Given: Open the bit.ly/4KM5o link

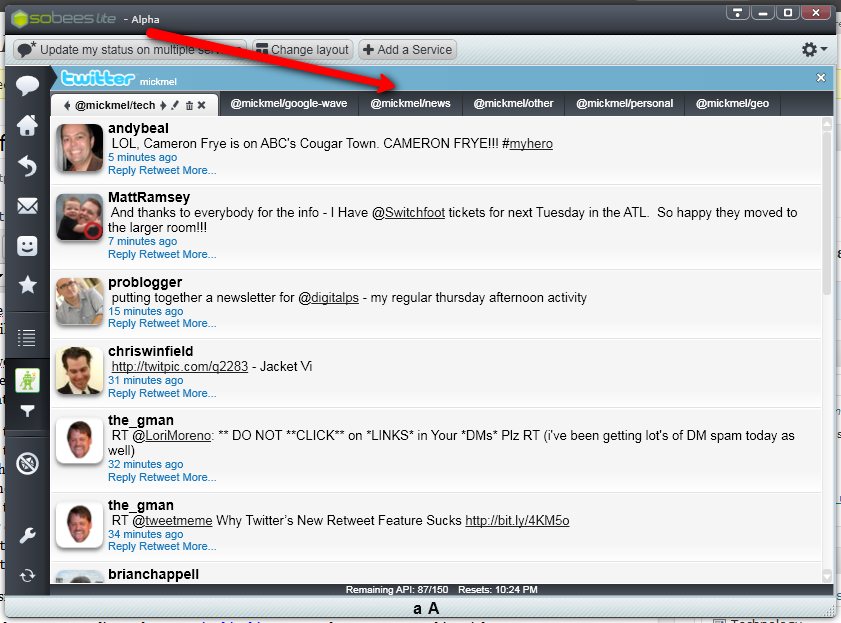Looking at the screenshot, I should pyautogui.click(x=517, y=521).
